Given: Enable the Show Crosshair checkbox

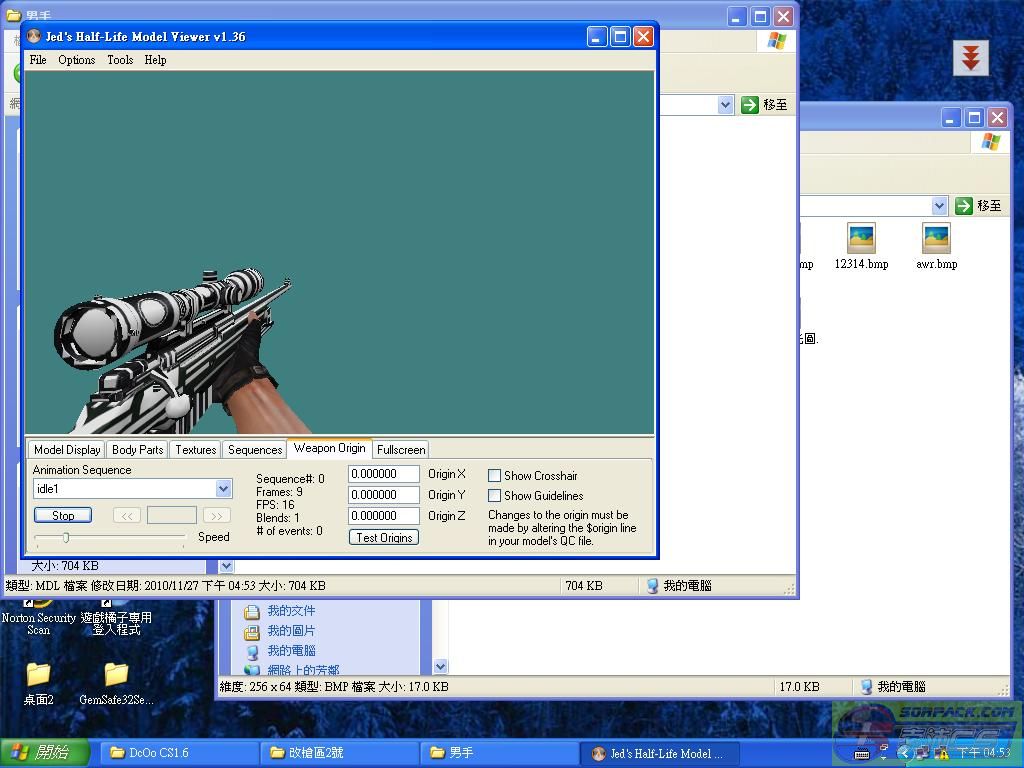Looking at the screenshot, I should [494, 476].
